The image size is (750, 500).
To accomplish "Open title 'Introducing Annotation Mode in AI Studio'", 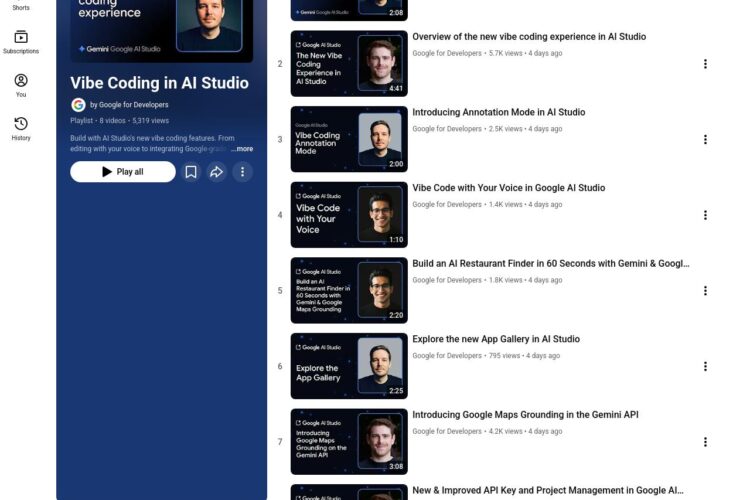I will pyautogui.click(x=499, y=112).
